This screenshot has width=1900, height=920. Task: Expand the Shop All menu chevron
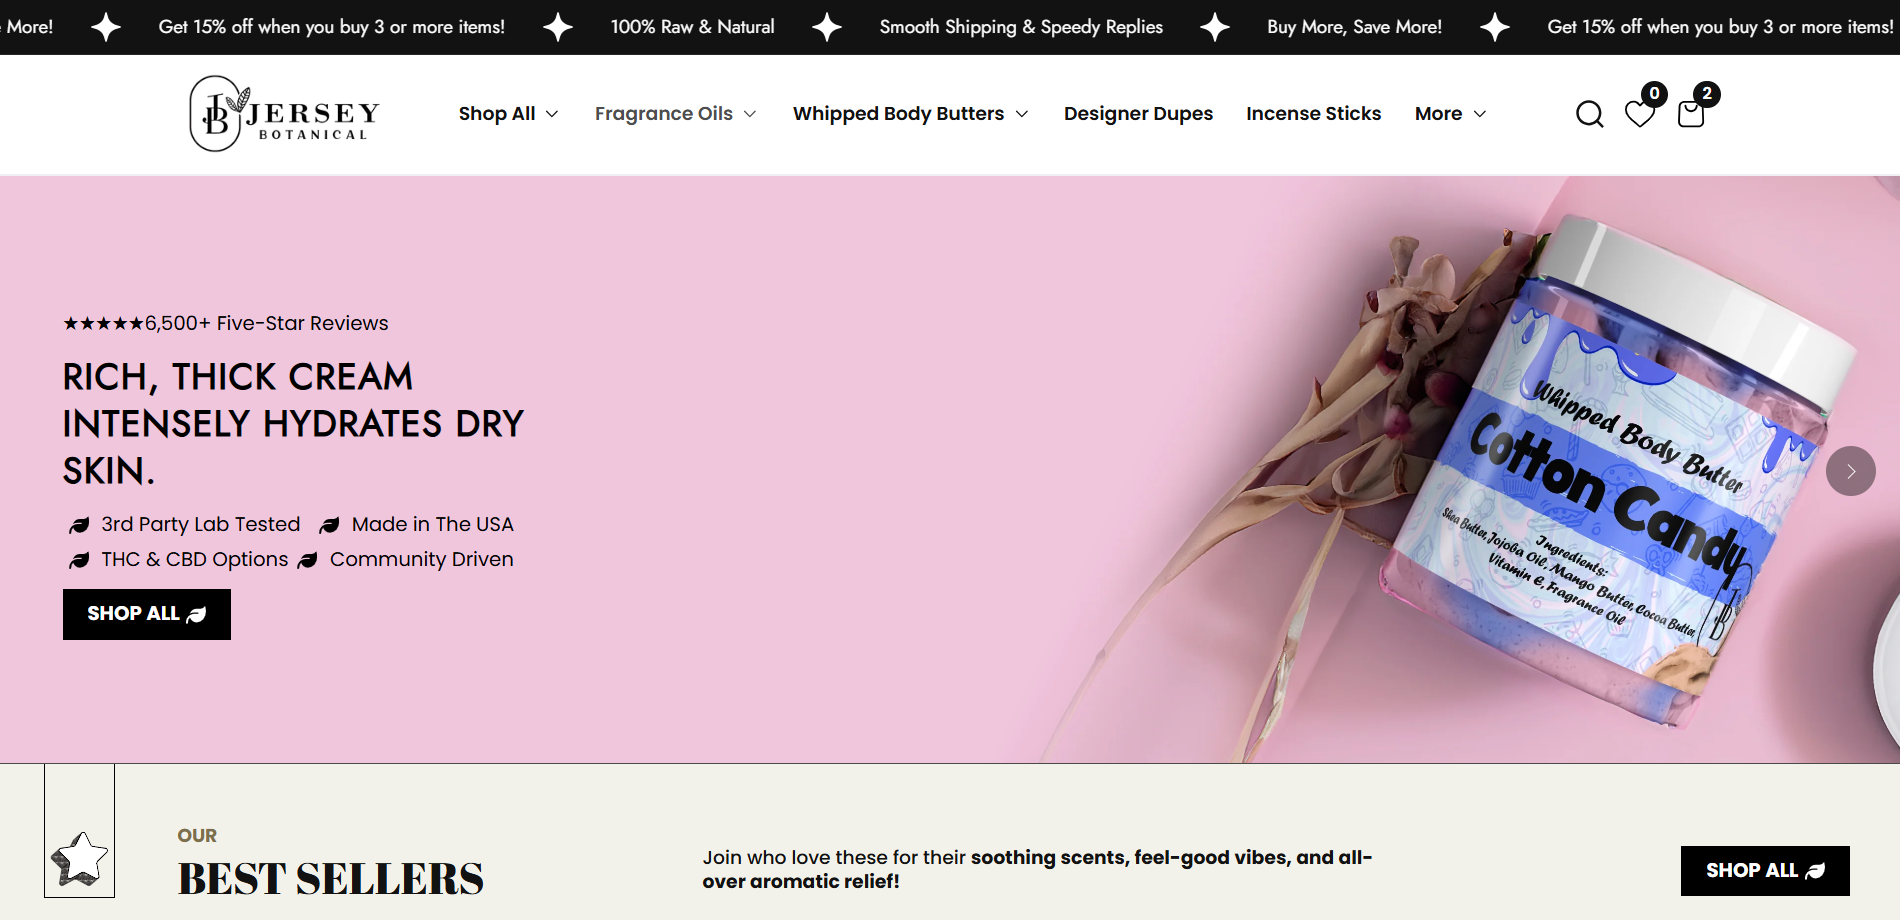coord(552,114)
